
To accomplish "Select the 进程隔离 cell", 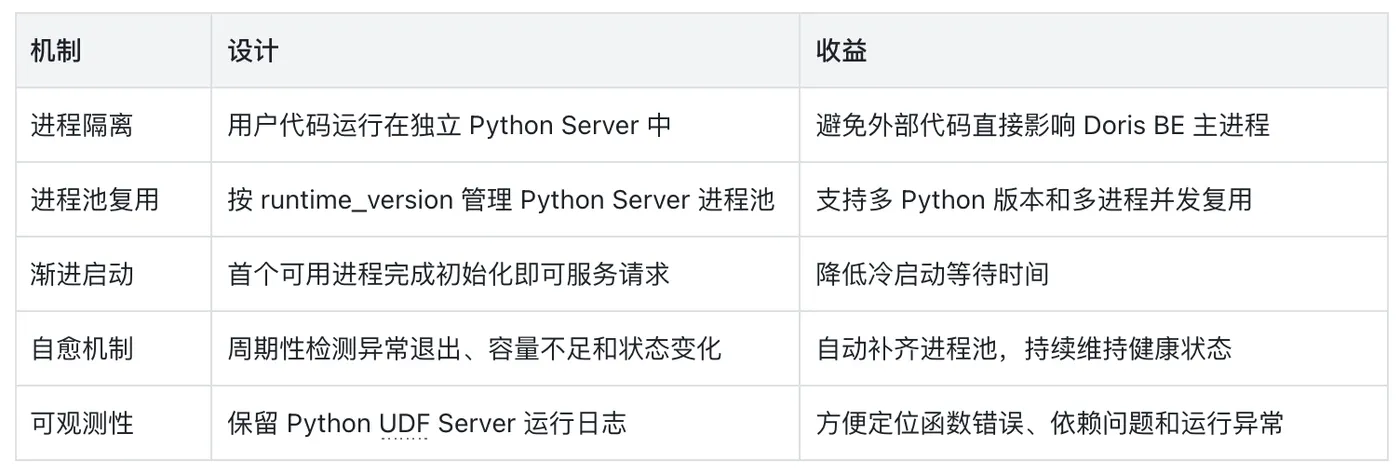I will (x=113, y=125).
